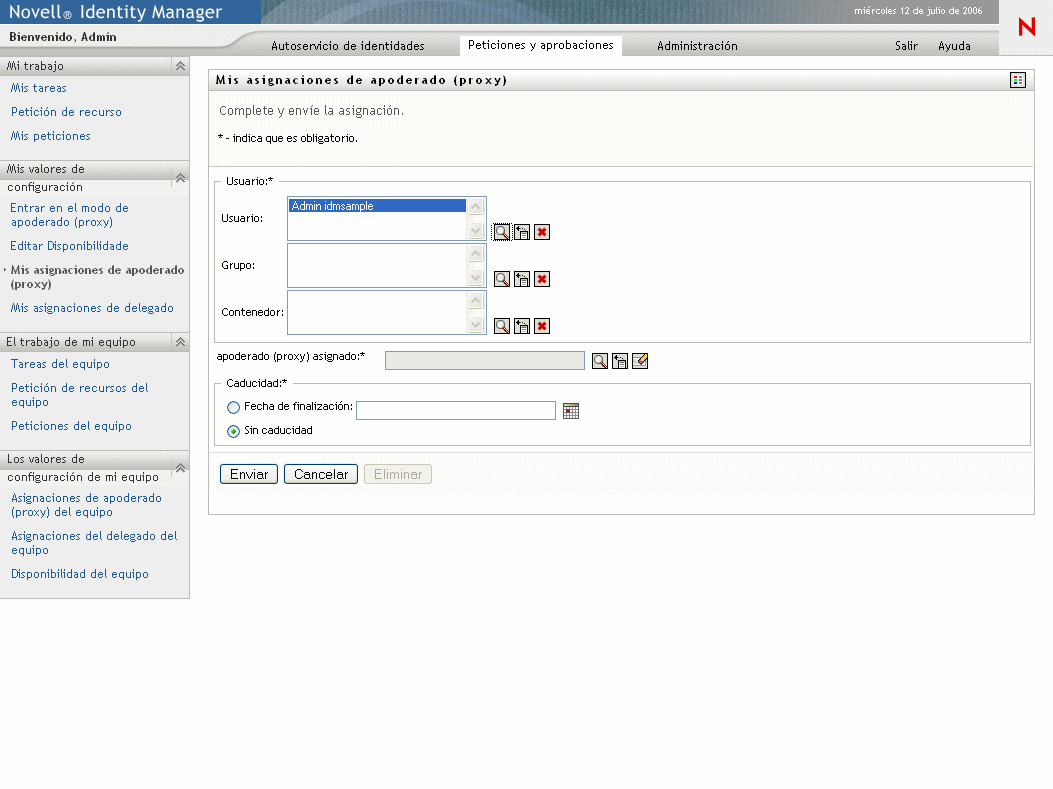Open Editar Disponibilidade link
Viewport: 1053px width, 789px height.
[x=69, y=246]
